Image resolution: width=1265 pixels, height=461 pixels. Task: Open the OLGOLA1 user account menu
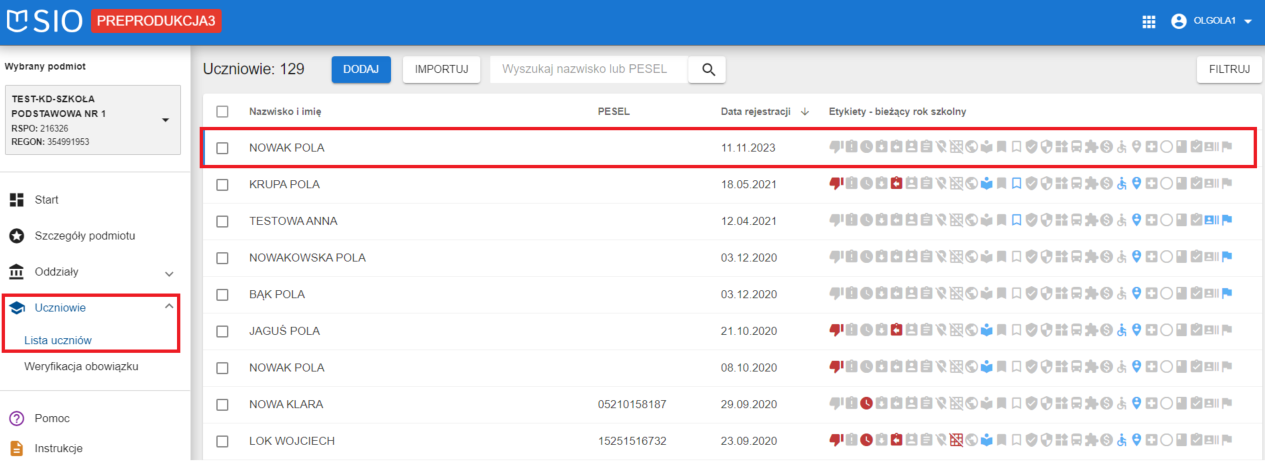click(x=1211, y=21)
